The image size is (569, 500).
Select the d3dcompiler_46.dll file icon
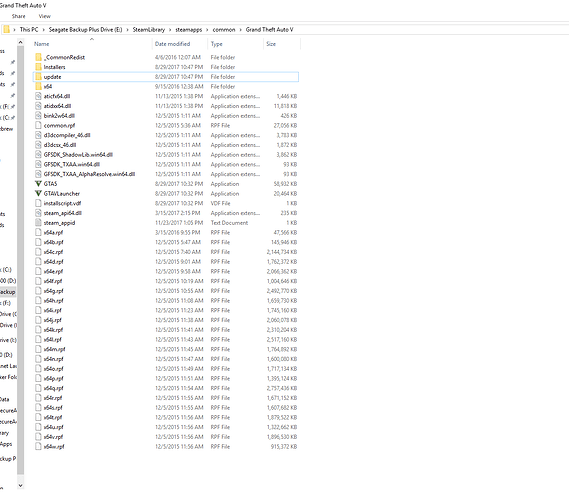[38, 135]
